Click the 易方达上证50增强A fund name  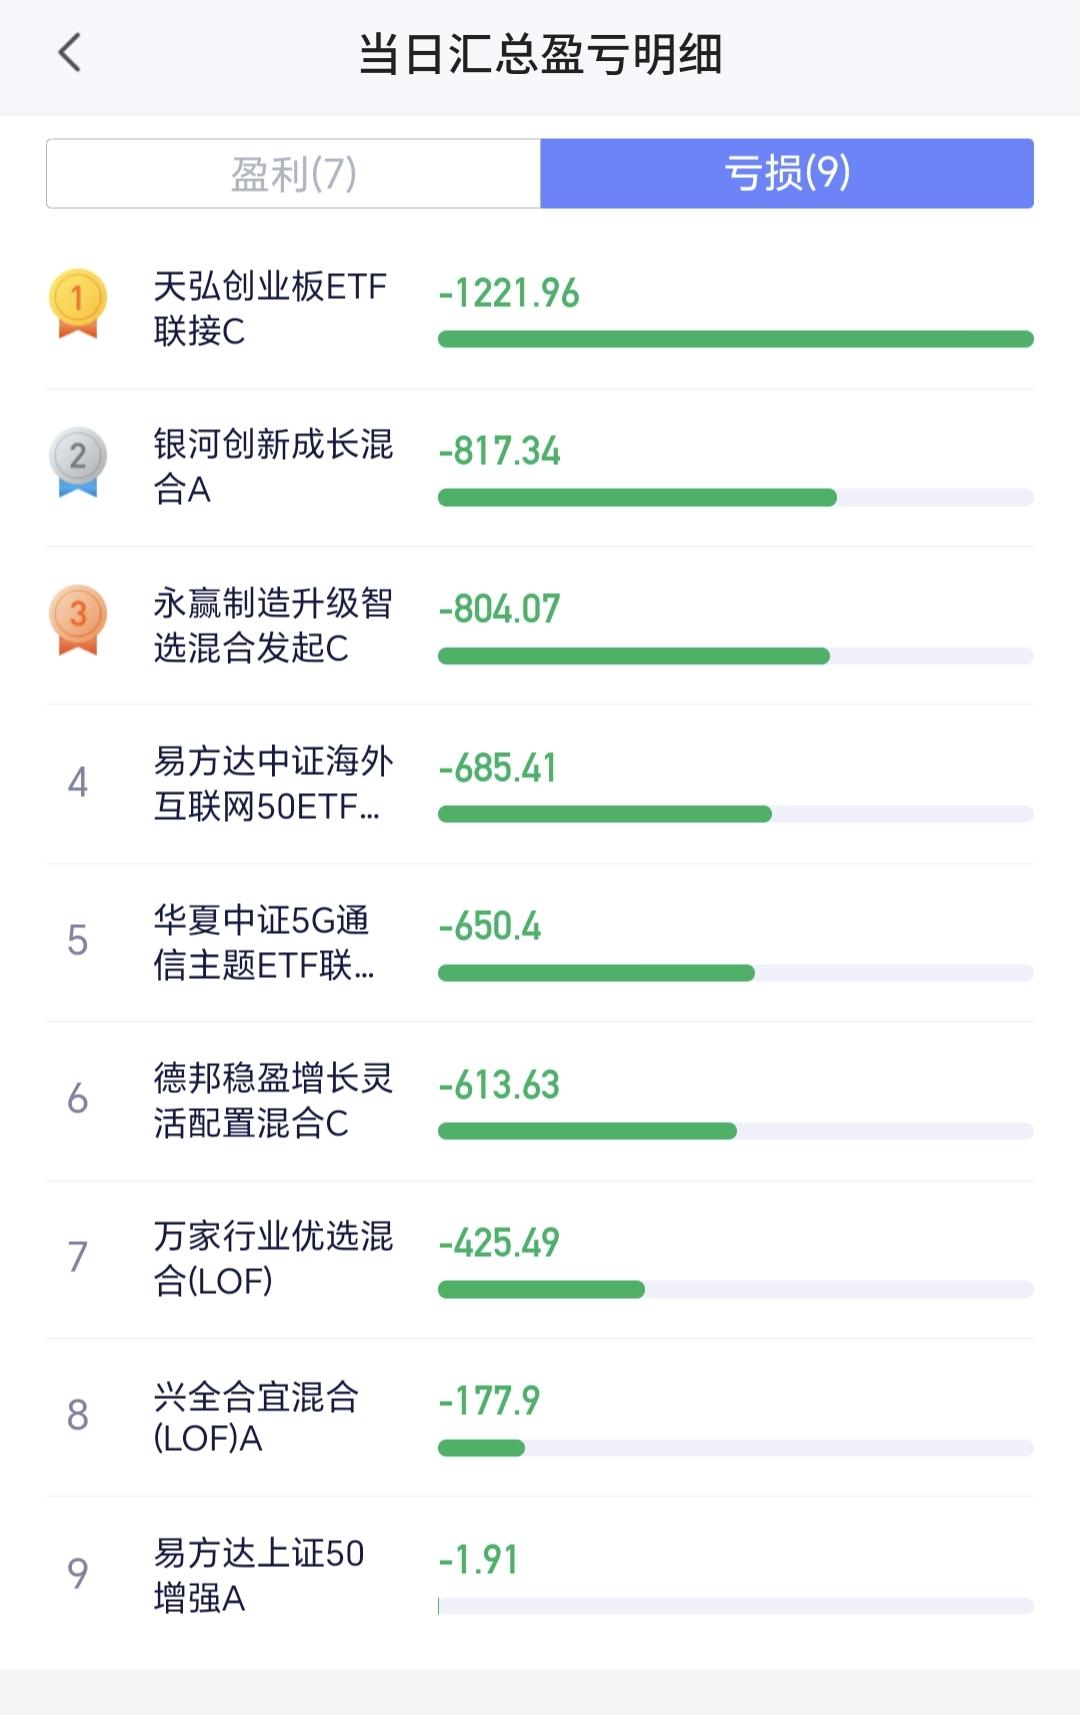259,1575
